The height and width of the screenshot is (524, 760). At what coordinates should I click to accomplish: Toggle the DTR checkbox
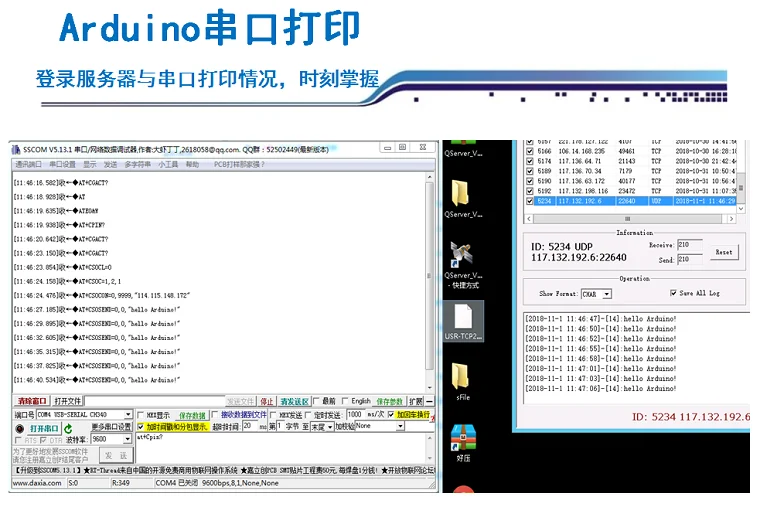click(x=43, y=440)
